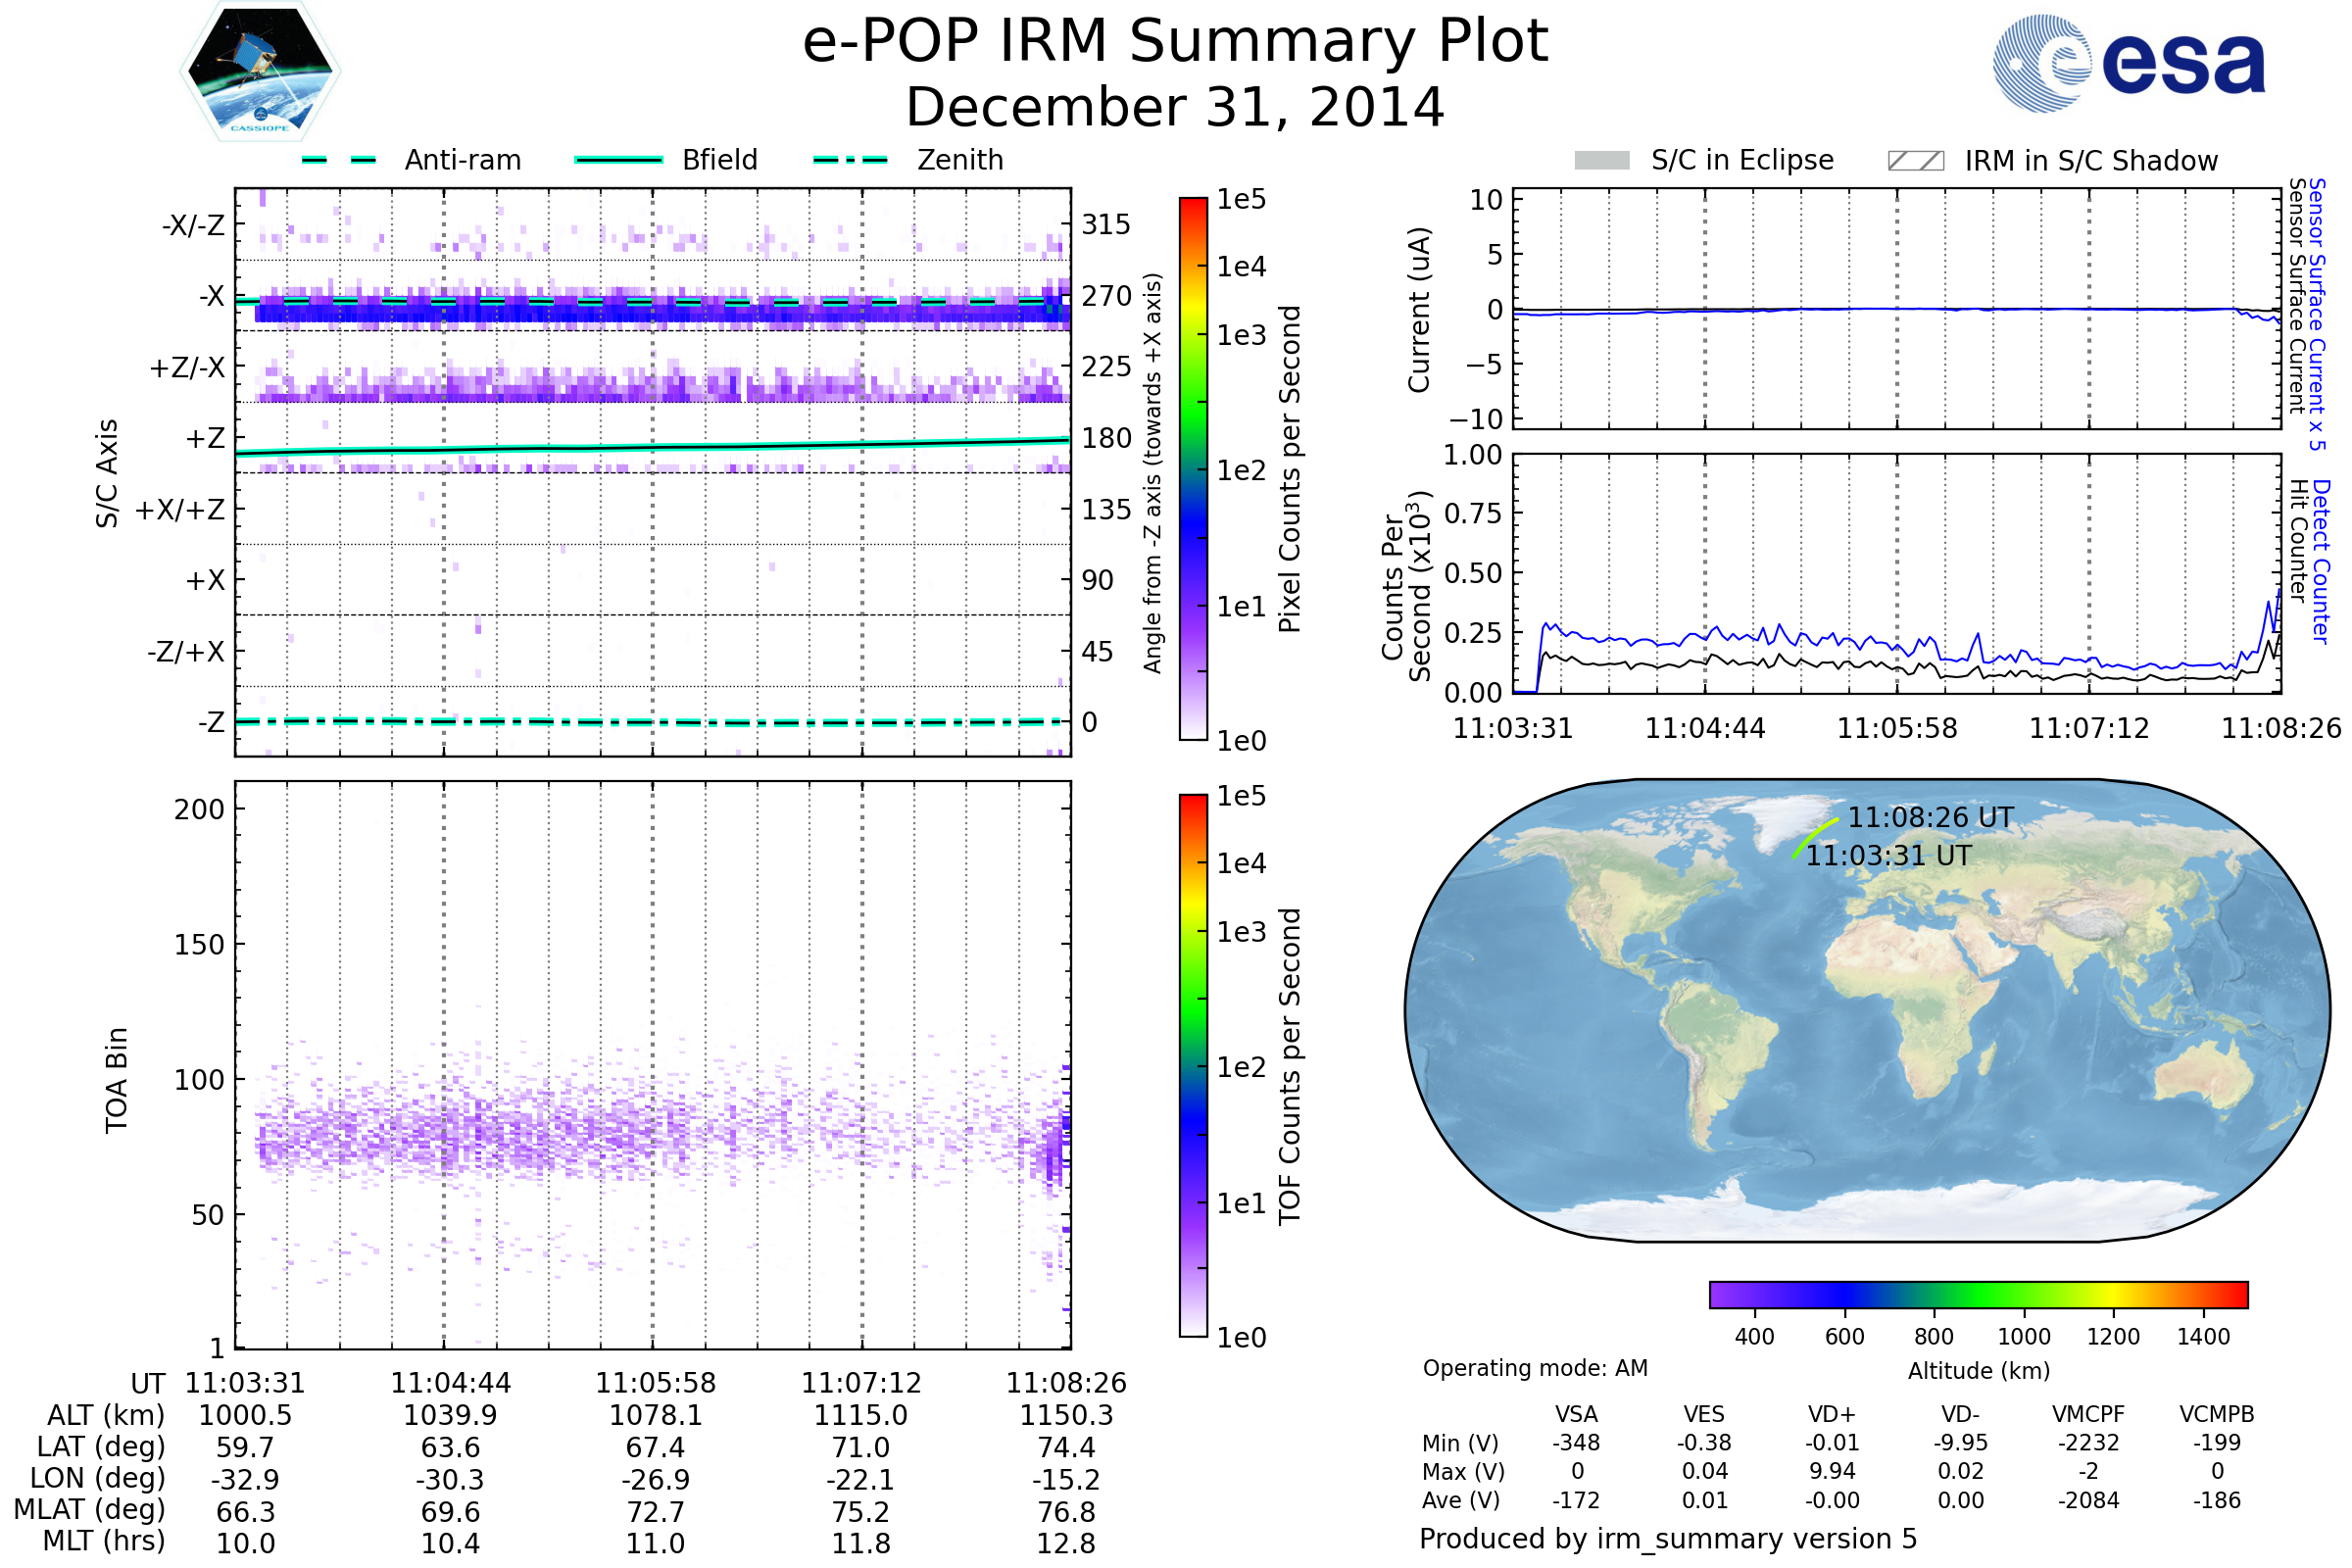Viewport: 2352px width, 1568px height.
Task: Click the Operating mode: AM text
Action: click(x=1535, y=1368)
